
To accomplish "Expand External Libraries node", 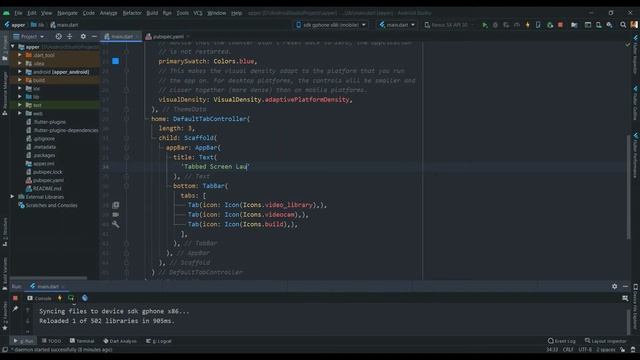I will [12, 197].
